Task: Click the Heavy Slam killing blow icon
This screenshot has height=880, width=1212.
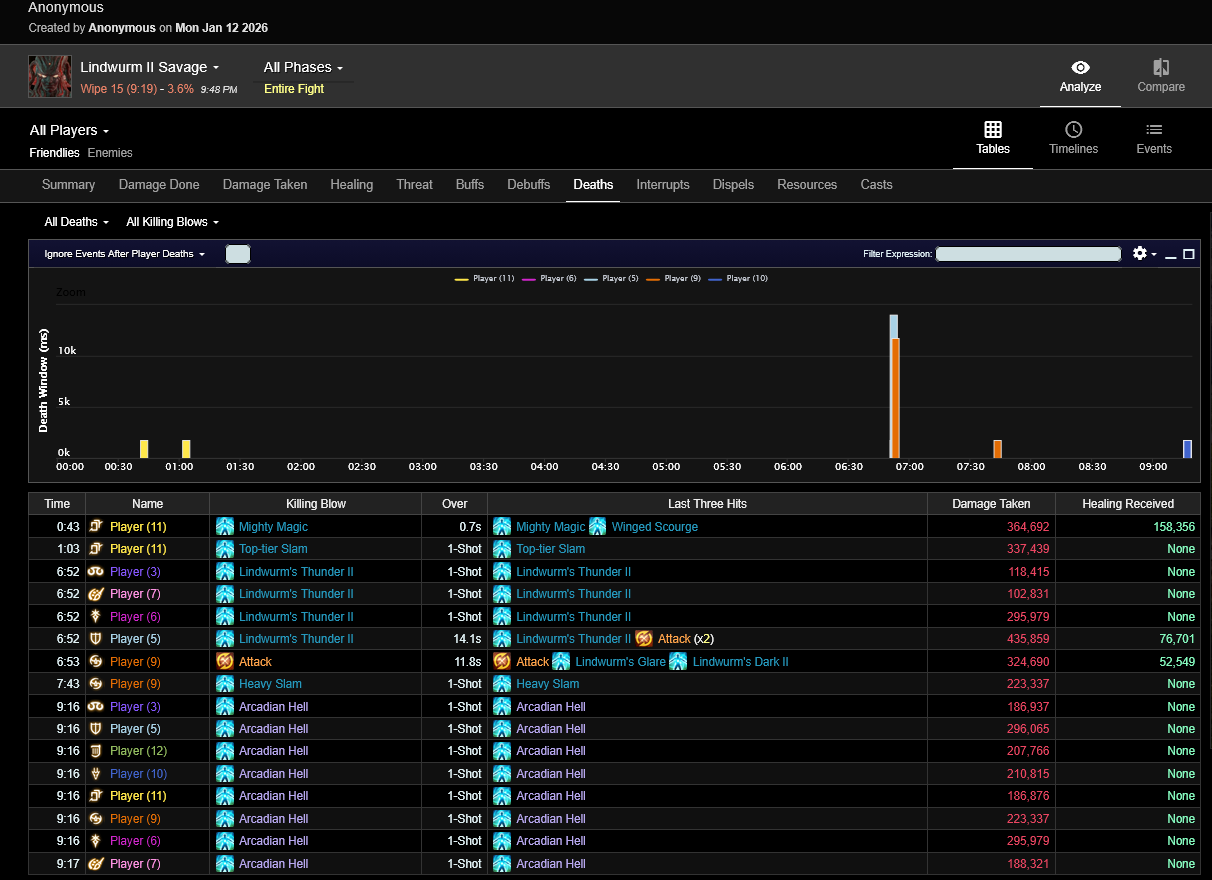Action: click(225, 684)
